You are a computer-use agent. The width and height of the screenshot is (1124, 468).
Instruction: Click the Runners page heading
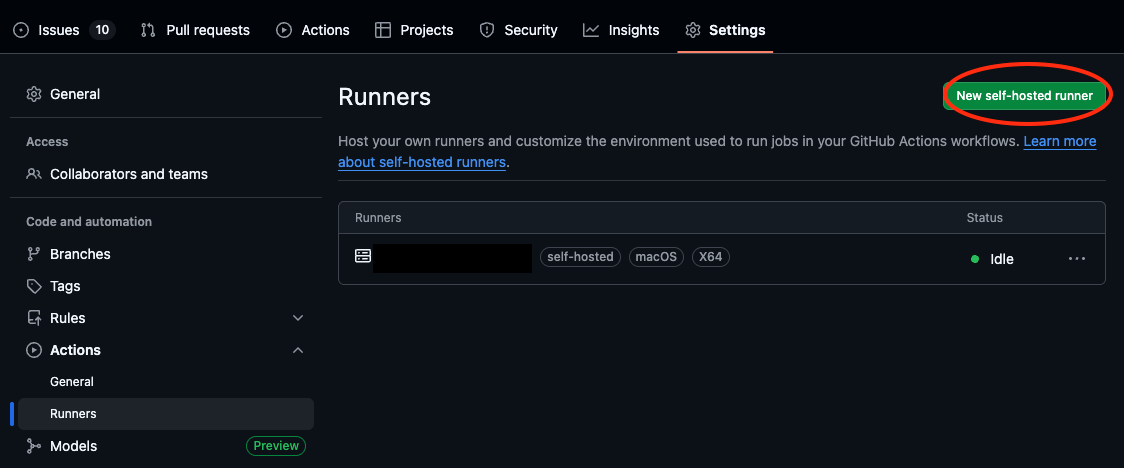pyautogui.click(x=384, y=97)
